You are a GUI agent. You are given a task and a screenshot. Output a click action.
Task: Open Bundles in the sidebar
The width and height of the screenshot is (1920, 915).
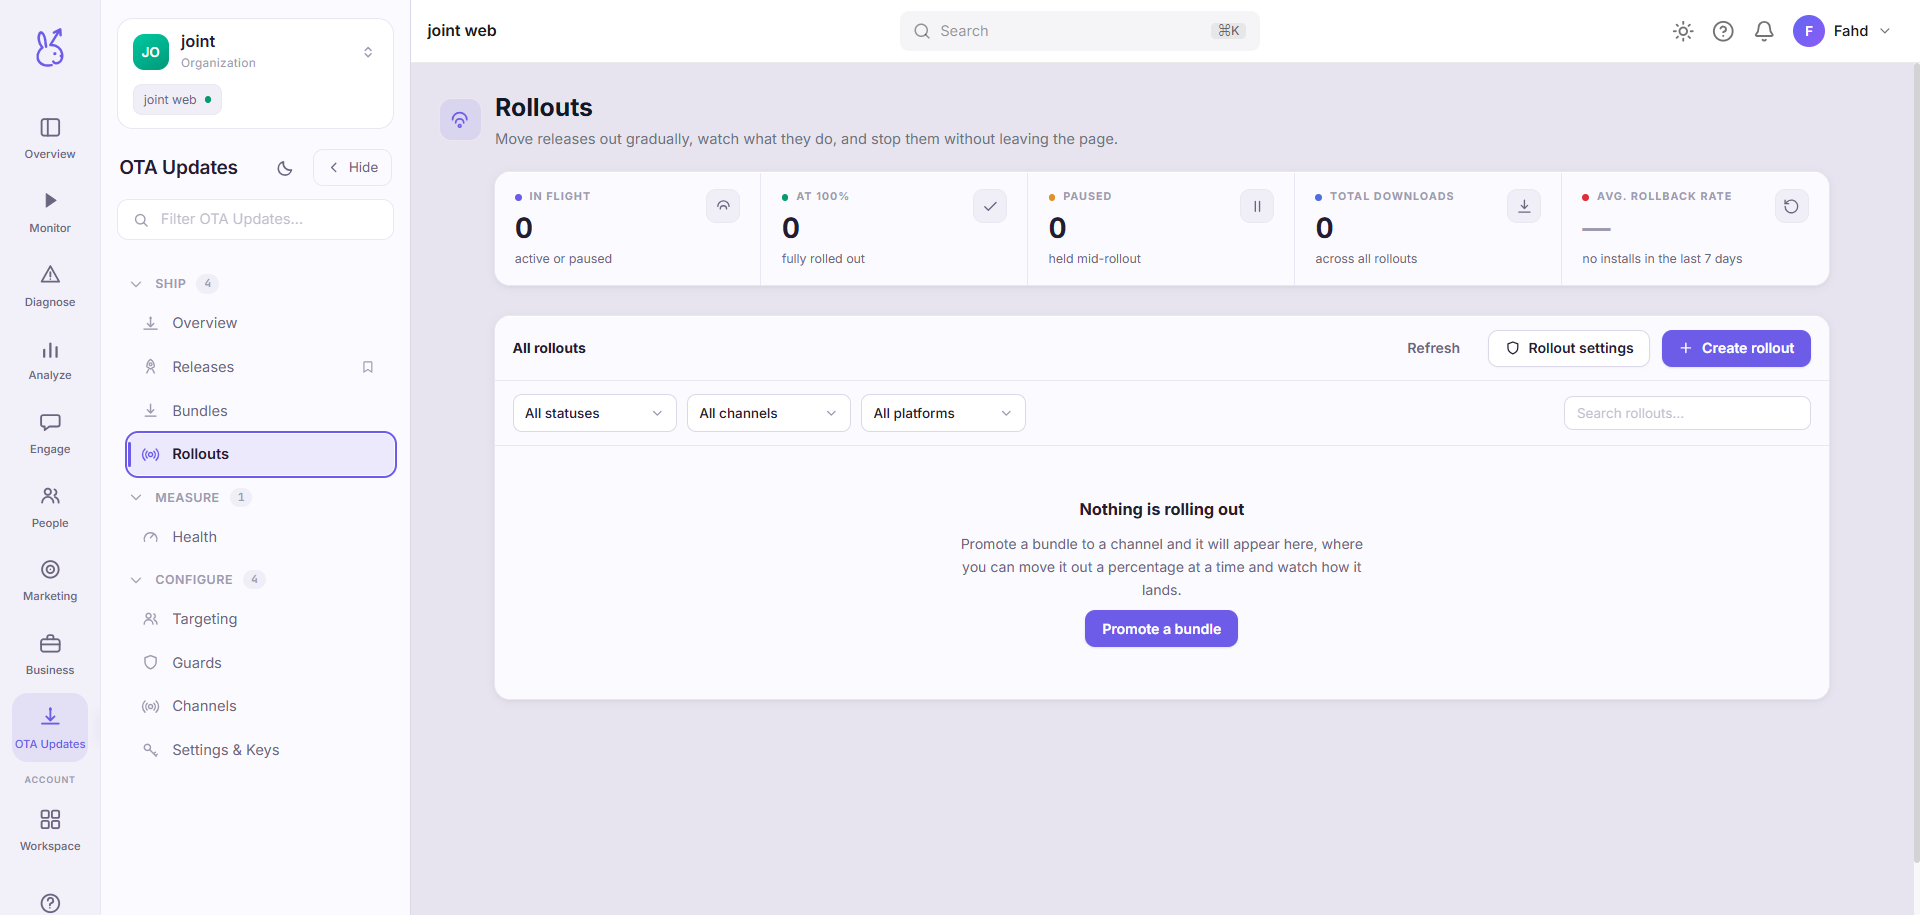pyautogui.click(x=260, y=411)
